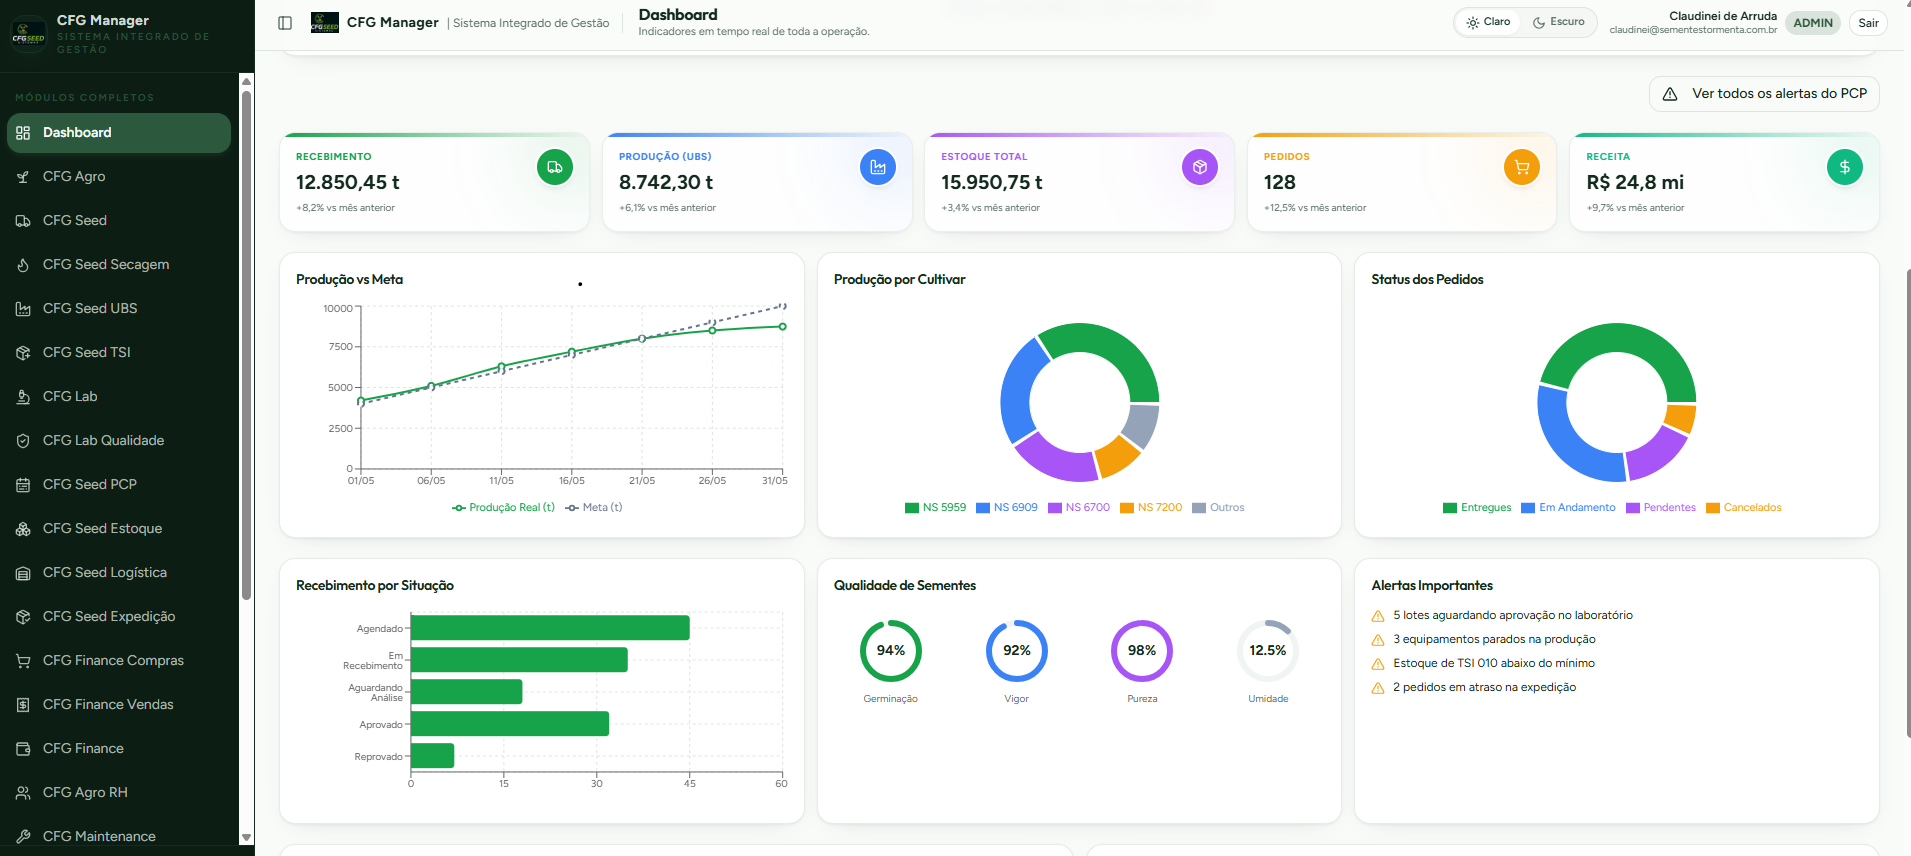Click the ADMIN badge

pos(1813,23)
